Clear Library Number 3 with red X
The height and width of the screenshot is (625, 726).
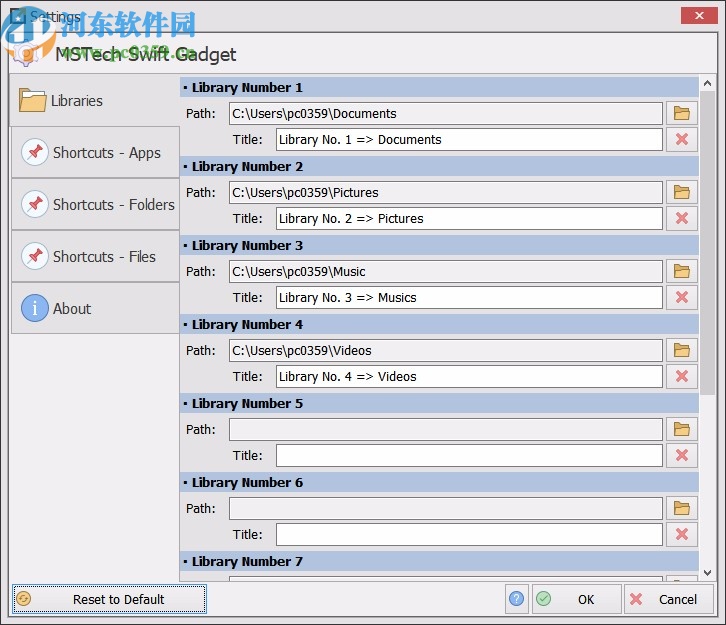point(682,297)
